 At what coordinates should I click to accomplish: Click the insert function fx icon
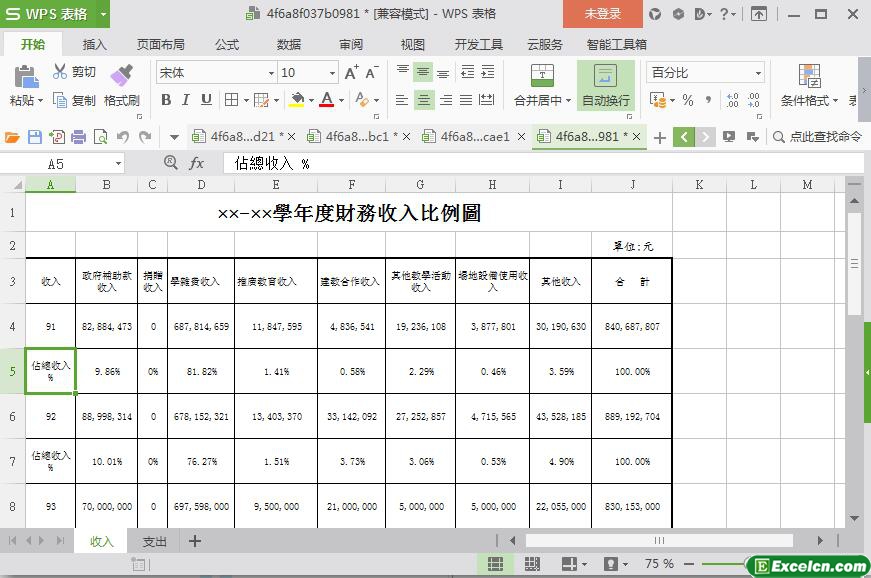tap(197, 163)
